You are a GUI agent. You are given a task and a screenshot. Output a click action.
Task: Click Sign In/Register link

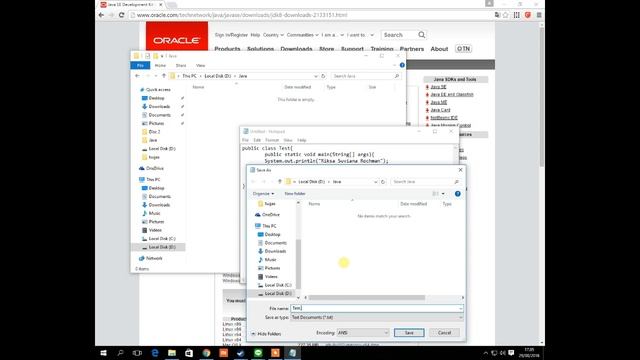click(x=231, y=35)
